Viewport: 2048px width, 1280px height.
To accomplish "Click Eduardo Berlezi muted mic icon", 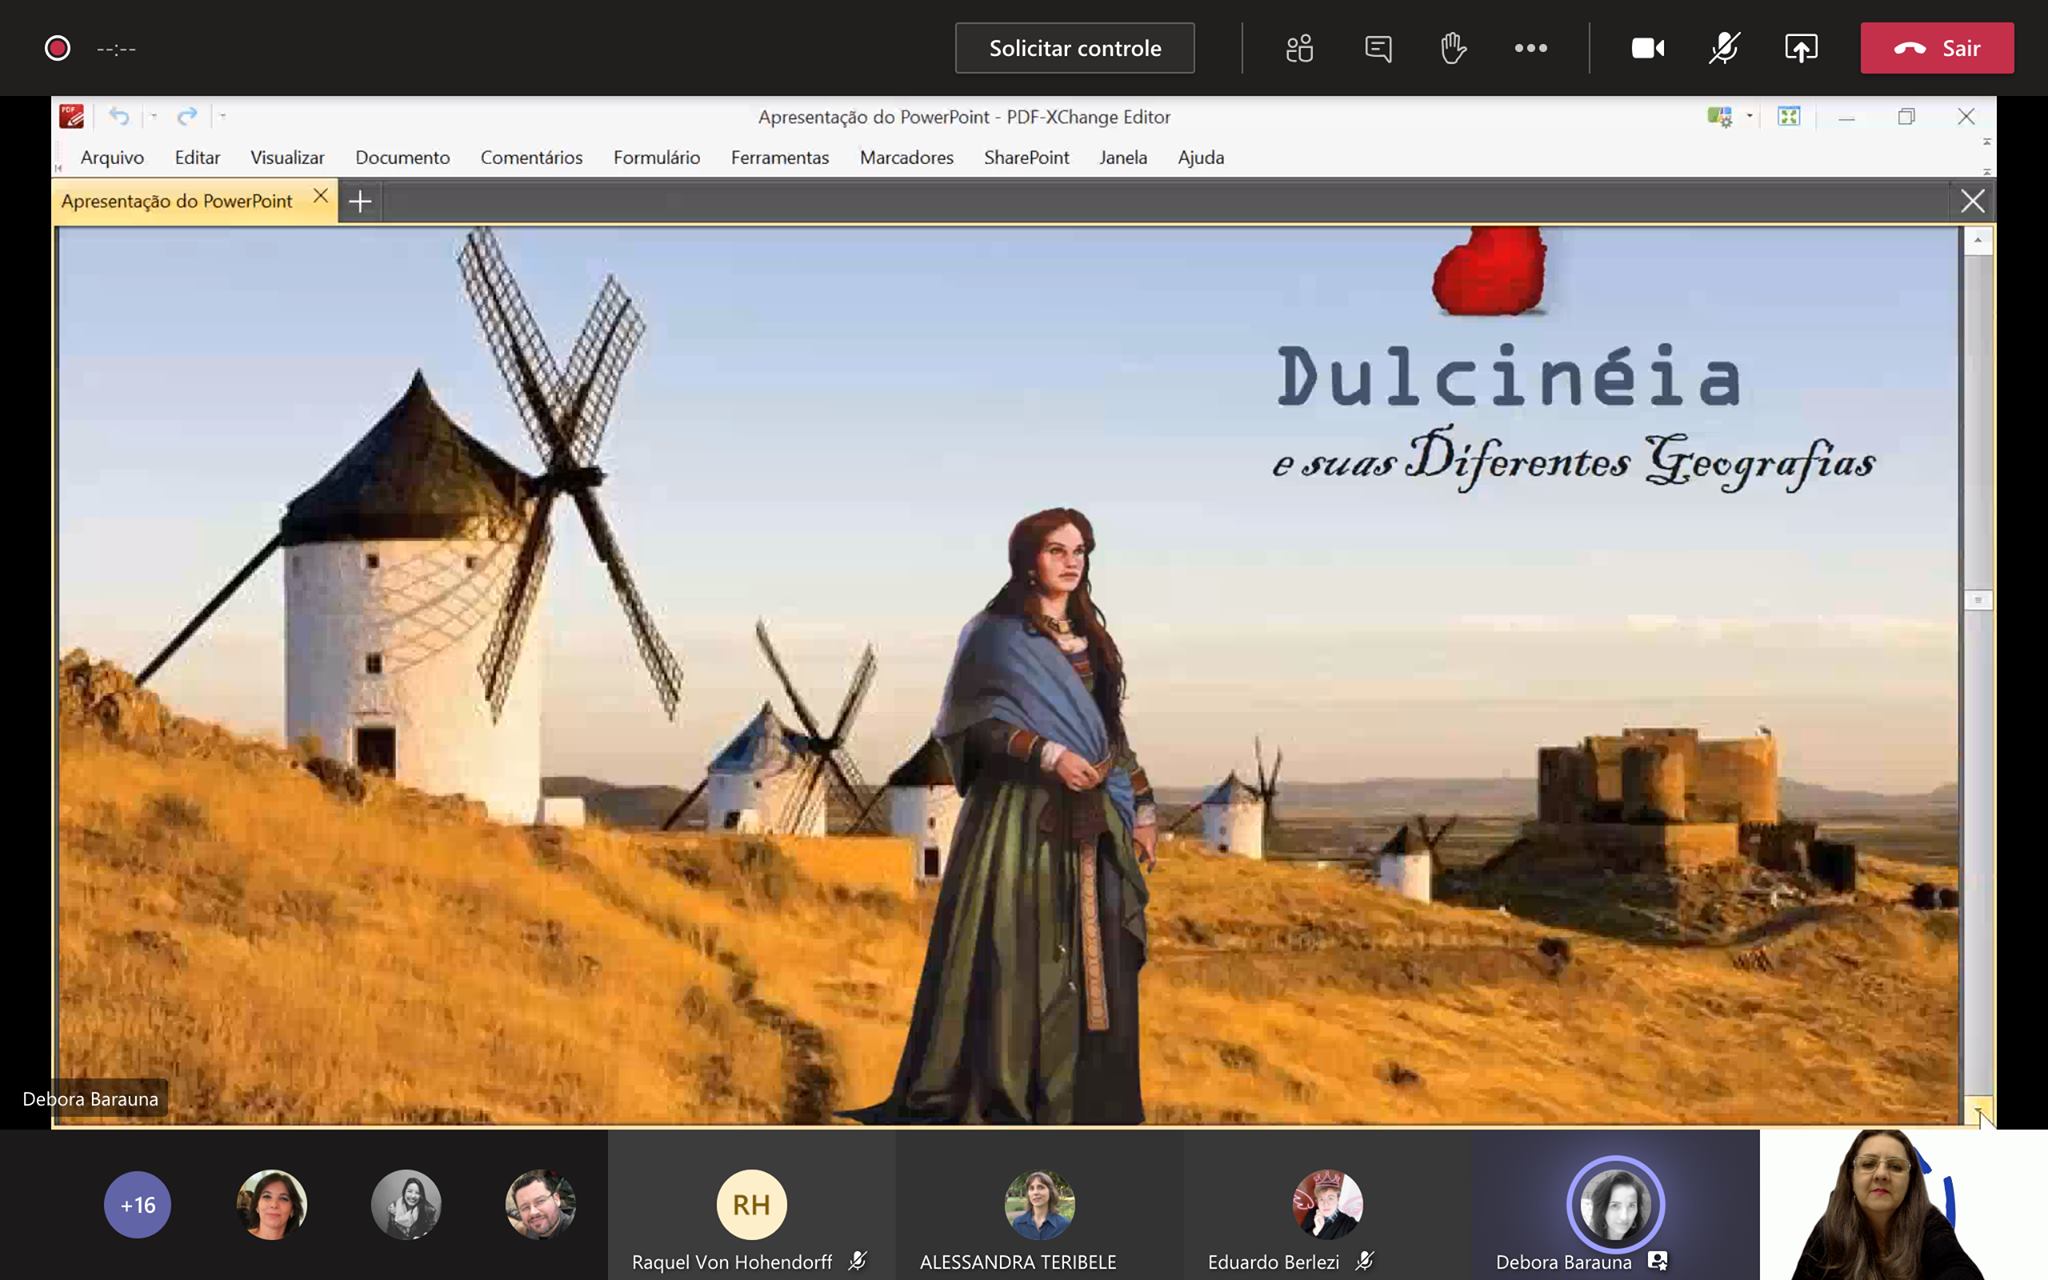I will (1365, 1261).
